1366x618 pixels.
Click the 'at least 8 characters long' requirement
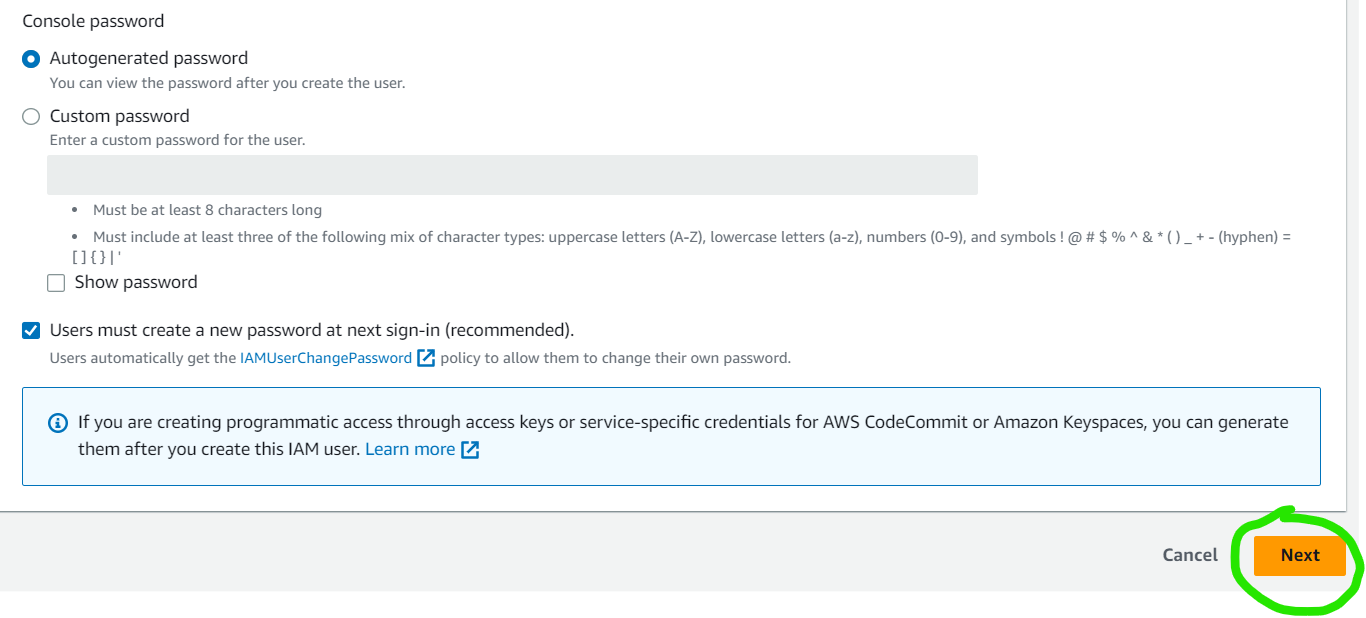(x=207, y=210)
